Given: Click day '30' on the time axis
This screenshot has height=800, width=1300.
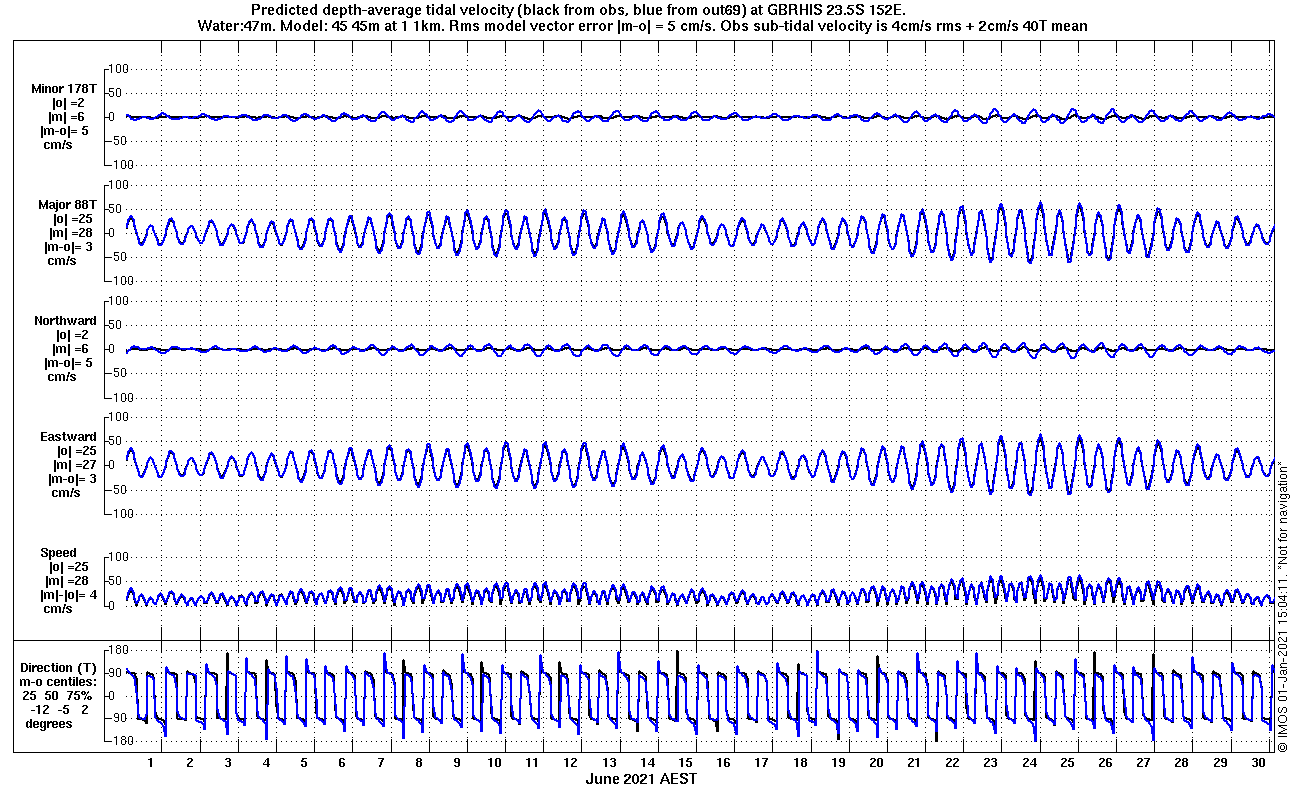Looking at the screenshot, I should coord(1258,762).
